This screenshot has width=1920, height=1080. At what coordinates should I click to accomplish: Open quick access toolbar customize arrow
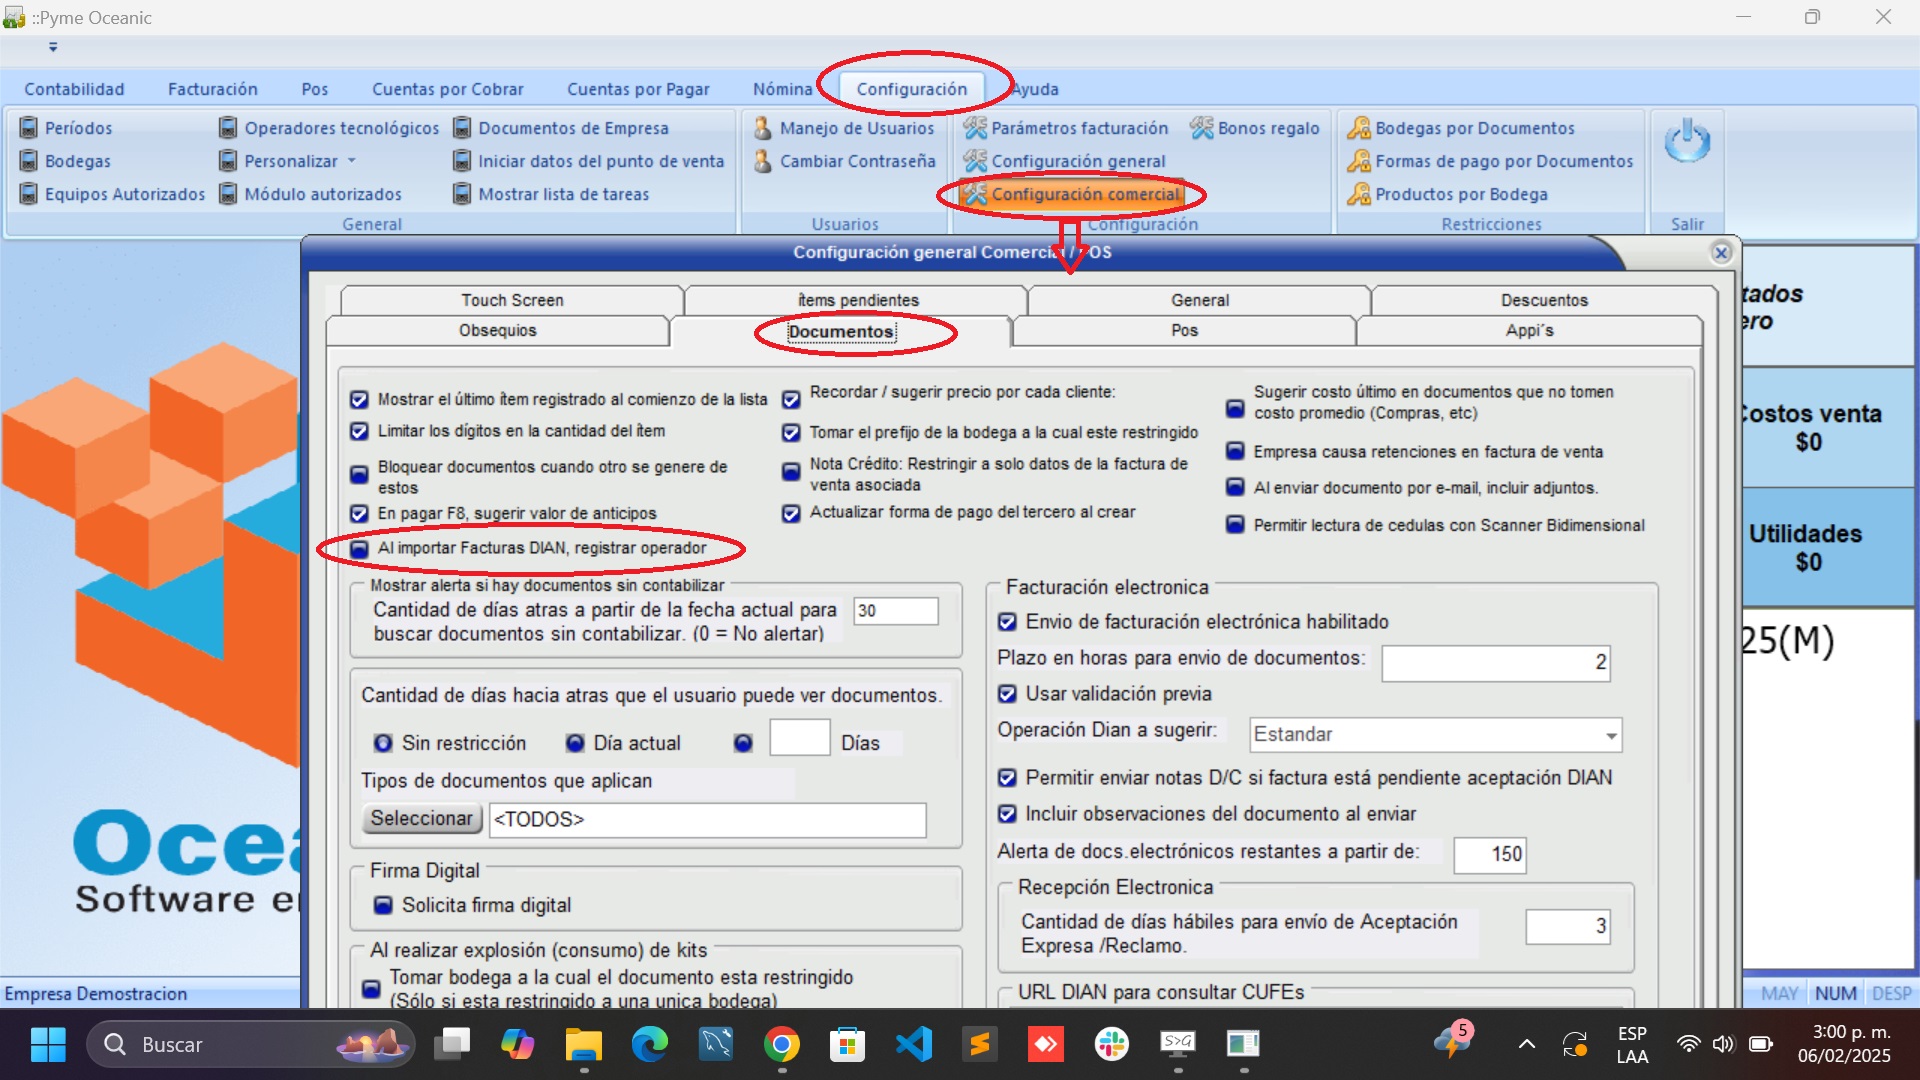click(53, 47)
